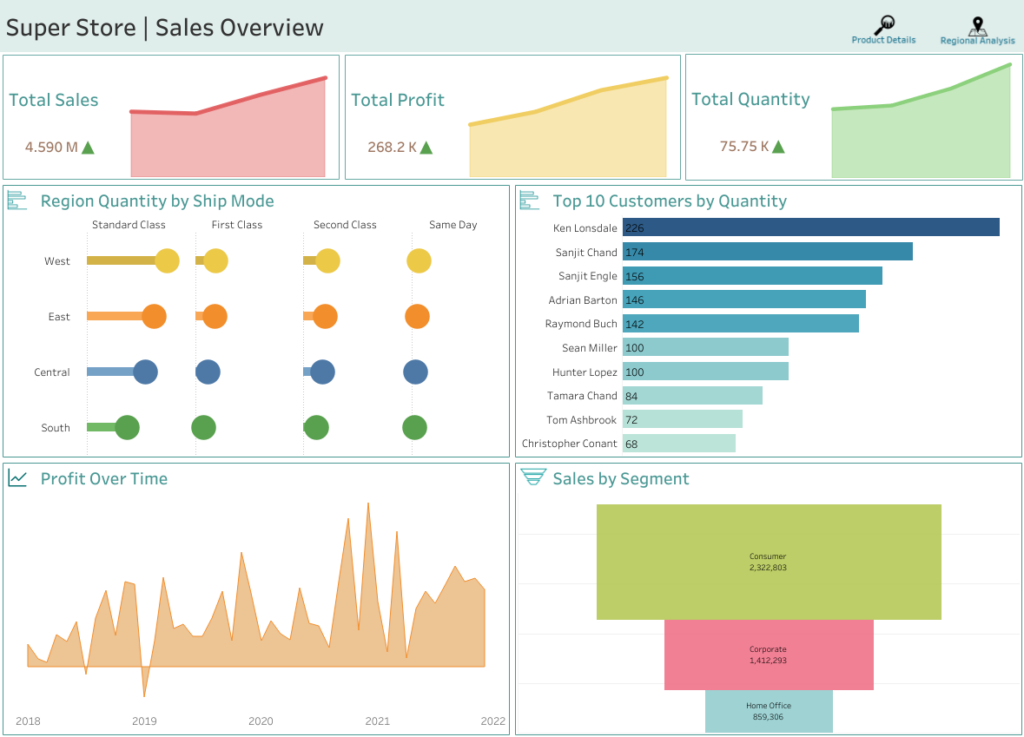
Task: Click the Standard Class column header
Action: pos(128,225)
